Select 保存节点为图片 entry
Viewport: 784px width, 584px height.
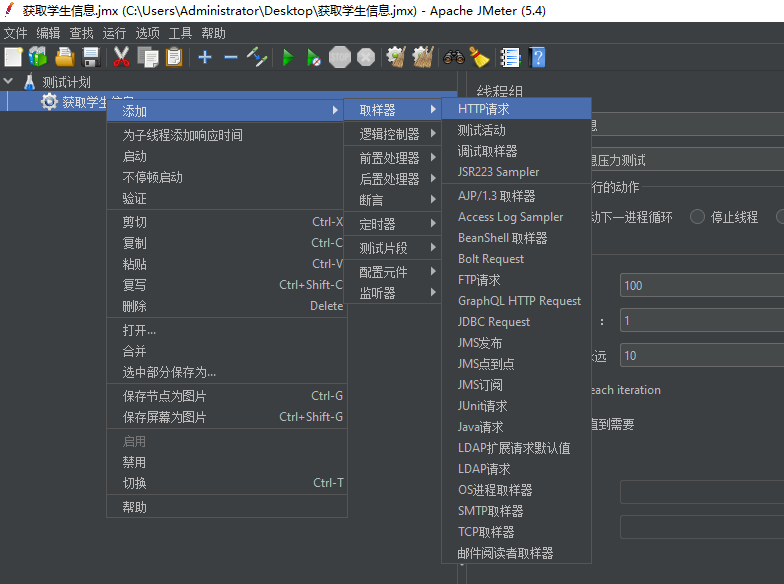pos(227,396)
